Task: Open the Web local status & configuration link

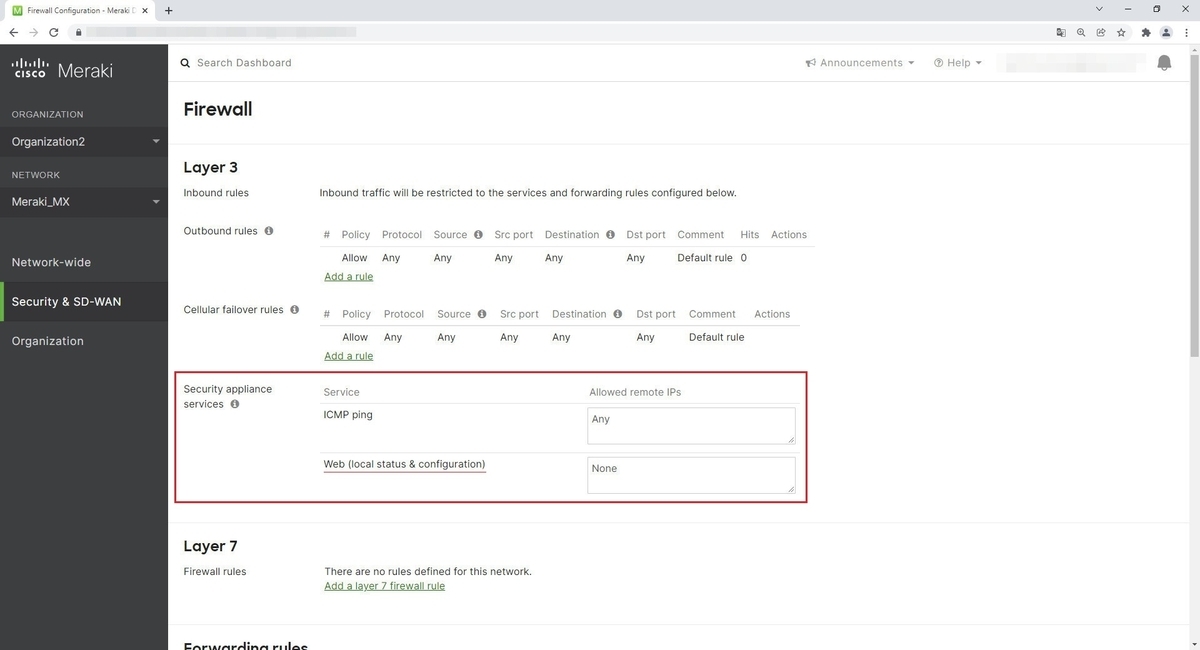Action: pos(404,463)
